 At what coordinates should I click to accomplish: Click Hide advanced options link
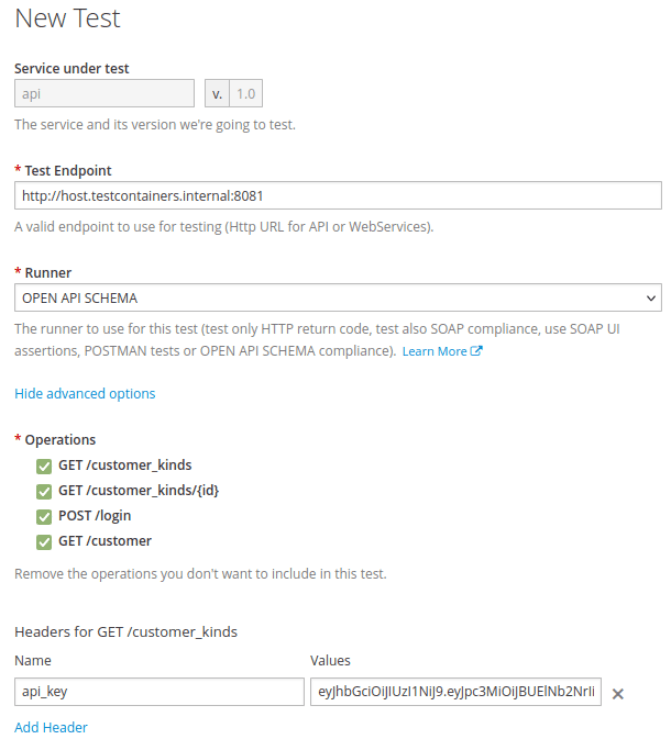85,394
